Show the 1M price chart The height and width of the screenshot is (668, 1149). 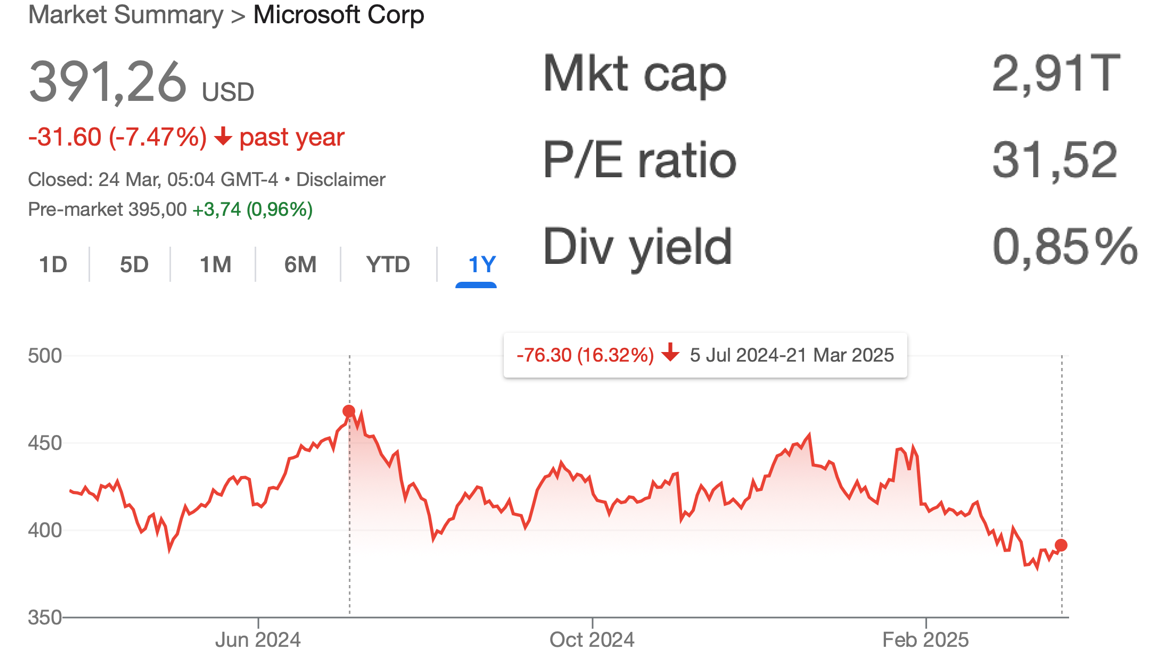215,265
